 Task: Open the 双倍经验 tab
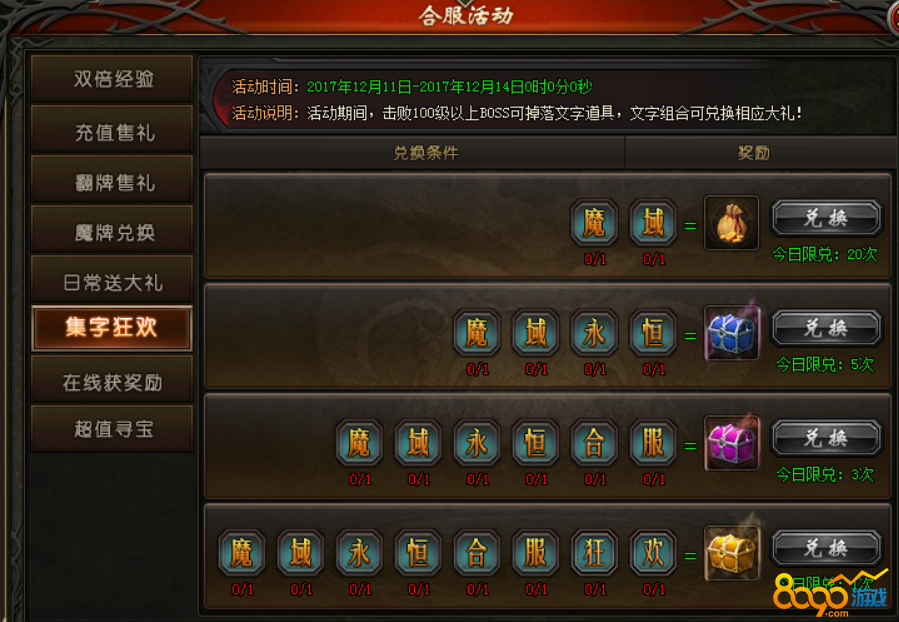112,79
